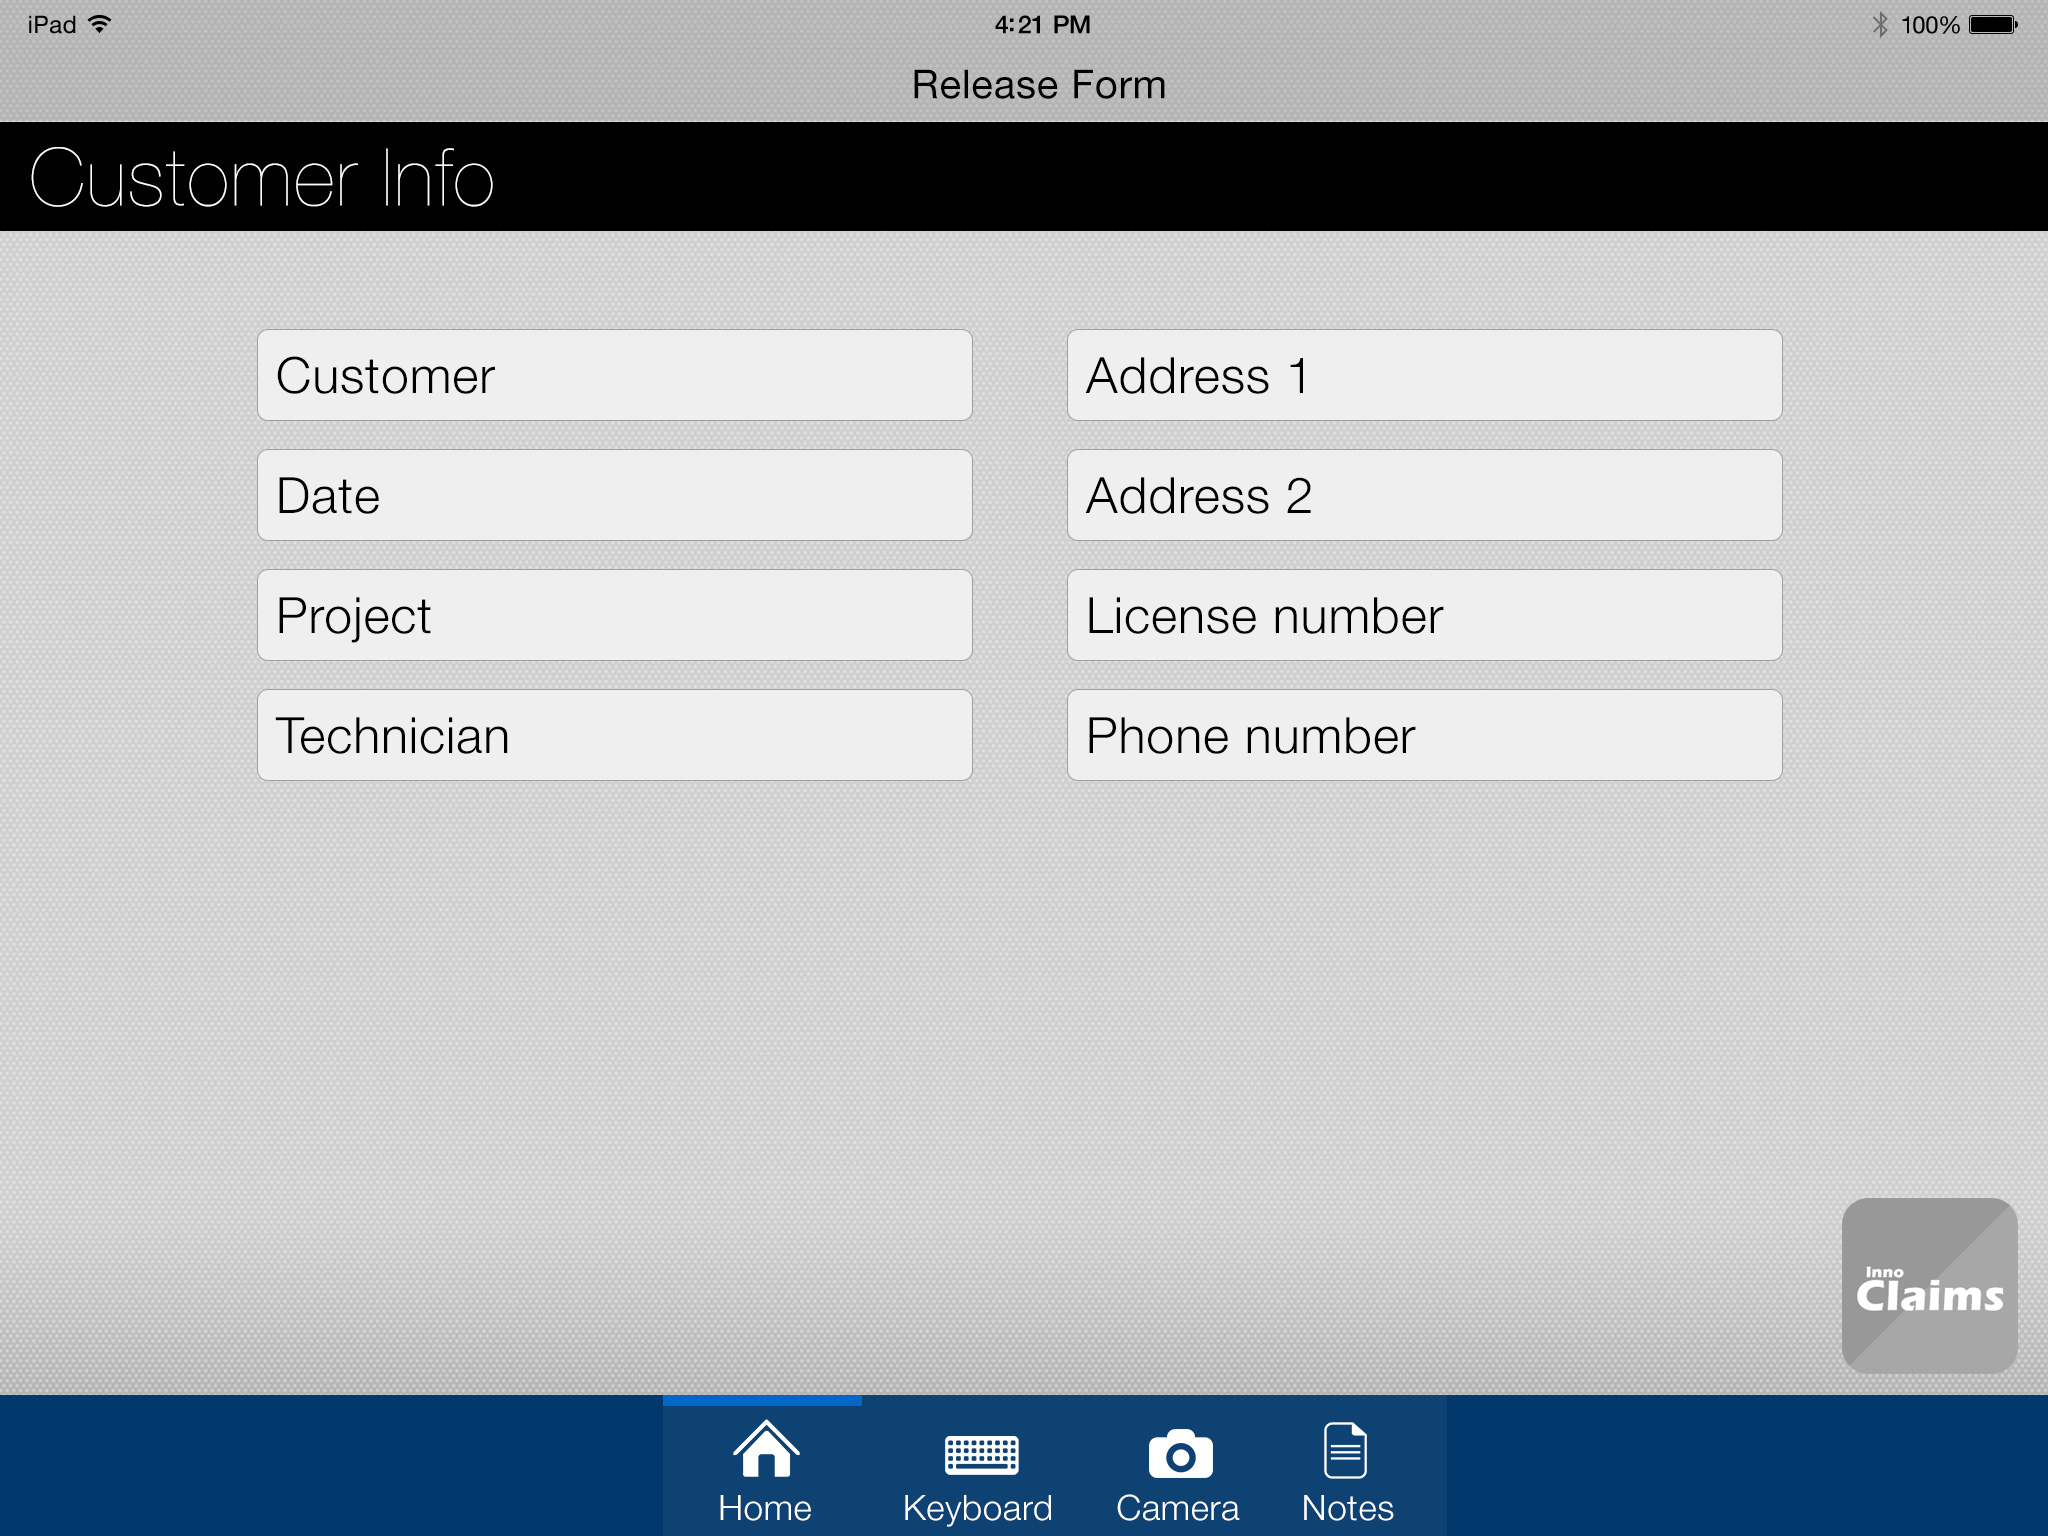Tap the Wi-Fi status icon
The height and width of the screenshot is (1536, 2048).
click(x=100, y=23)
